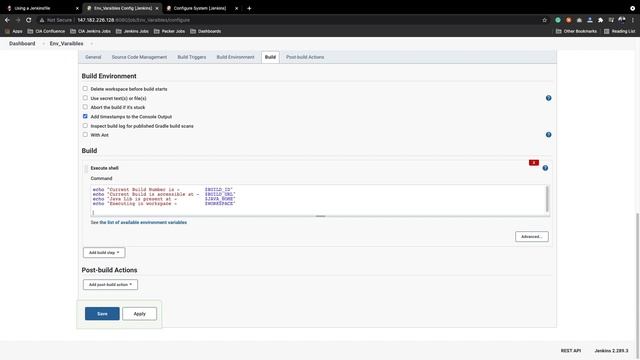The width and height of the screenshot is (640, 360).
Task: Save the job configuration
Action: click(102, 313)
